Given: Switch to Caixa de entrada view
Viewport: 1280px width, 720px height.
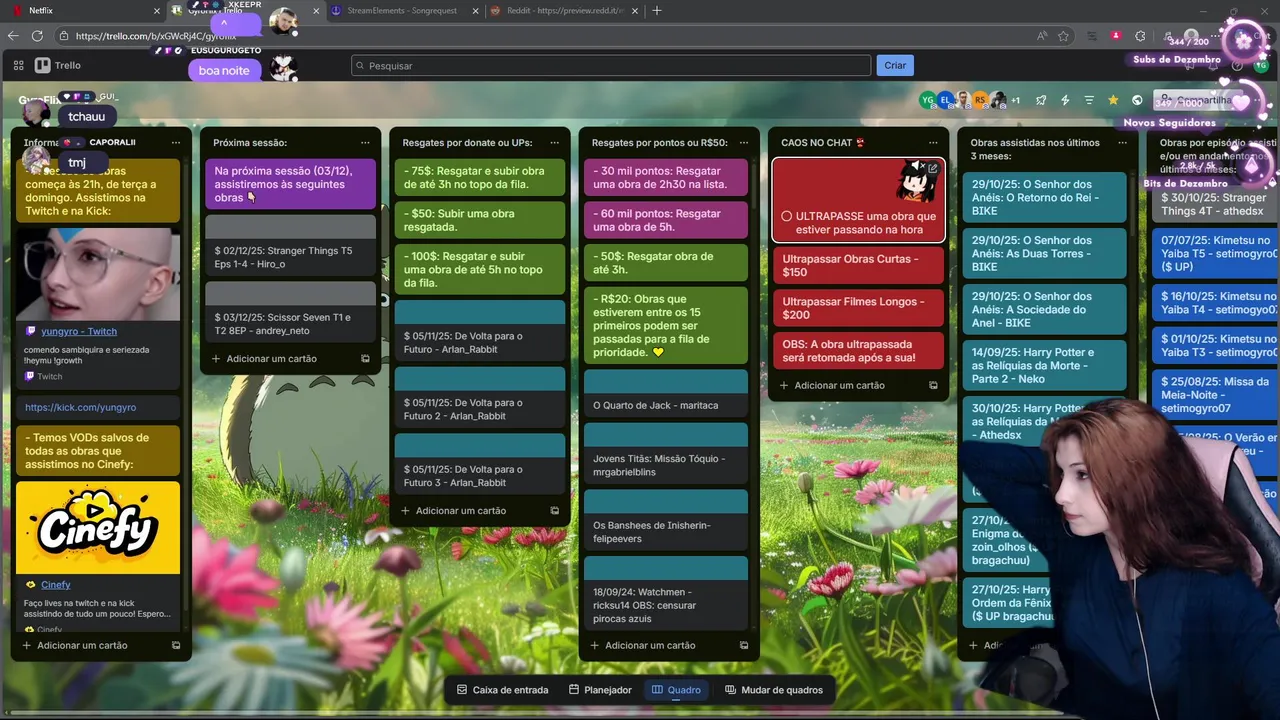Looking at the screenshot, I should pyautogui.click(x=502, y=690).
